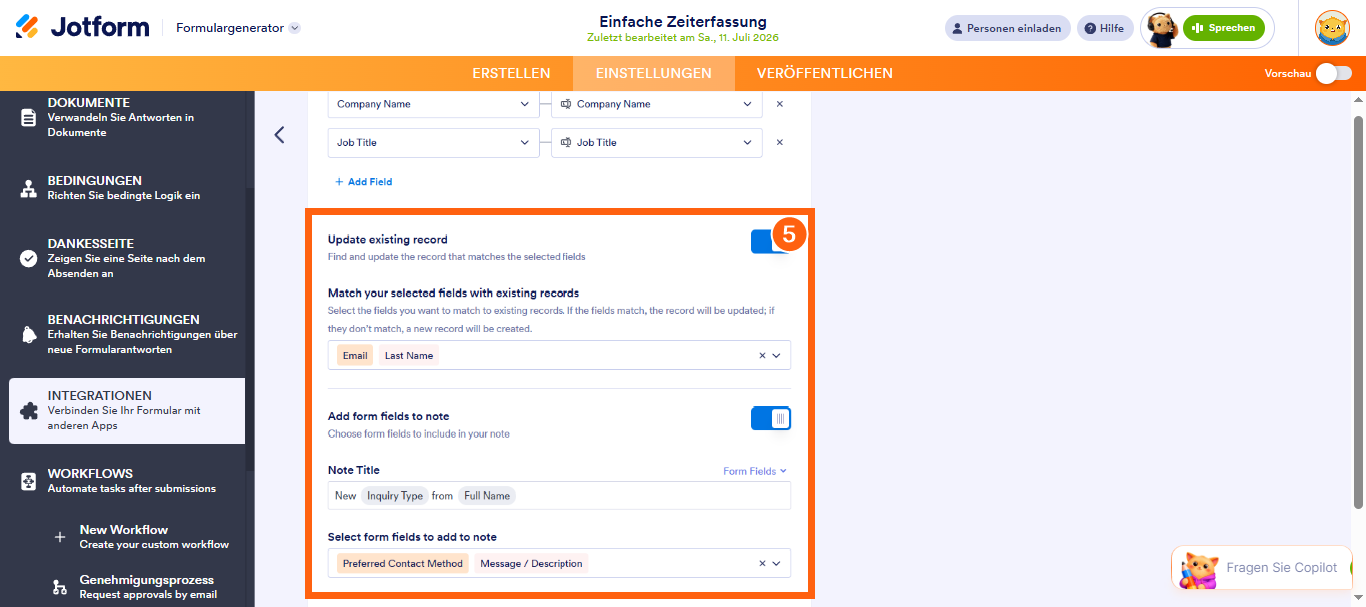Click the Inquiry Type tag in Note Title
Screen dimensions: 1366x607
coord(395,495)
